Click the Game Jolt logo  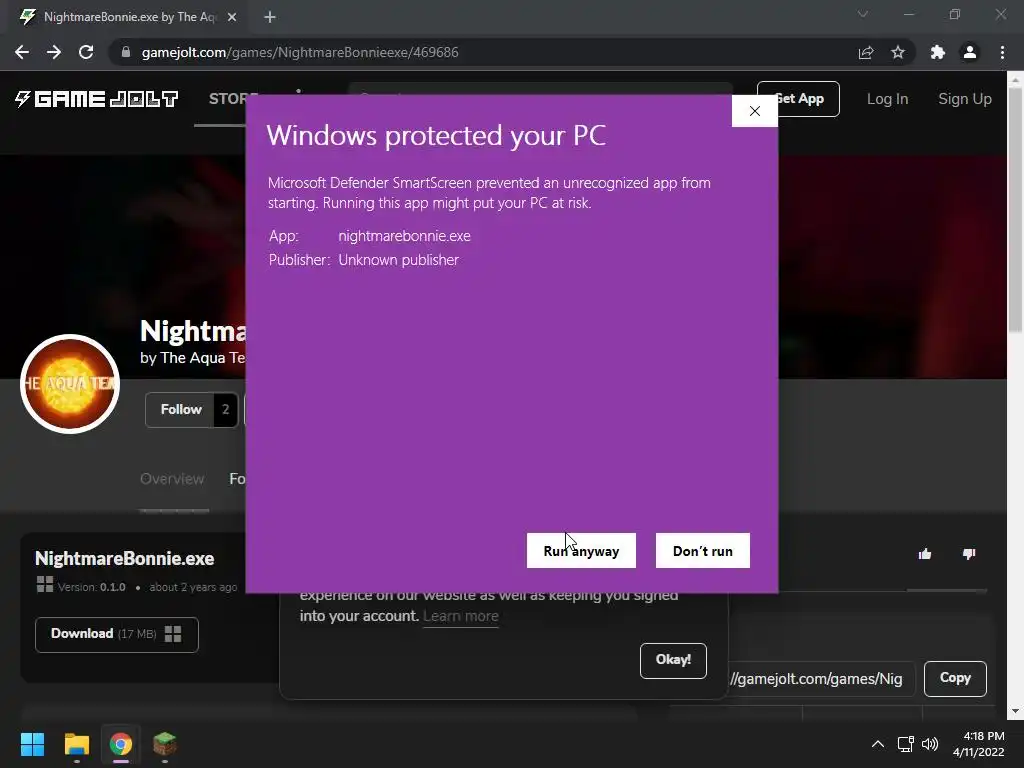97,99
